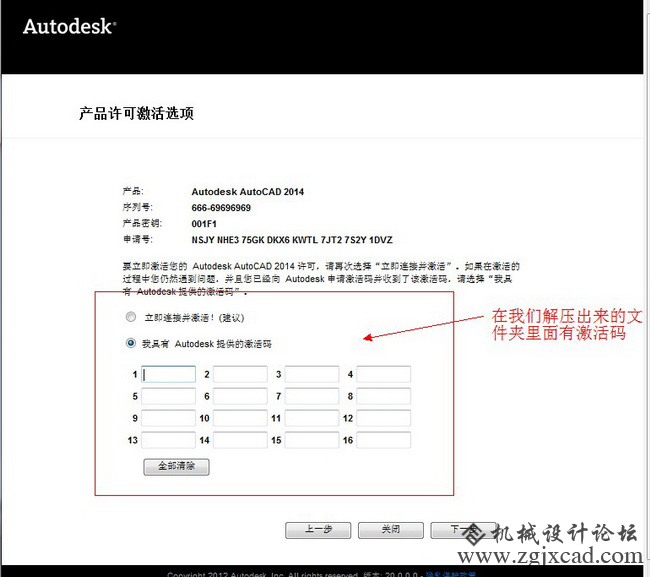Screen dimensions: 650x577
Task: Click activation code field 7
Action: [x=312, y=396]
